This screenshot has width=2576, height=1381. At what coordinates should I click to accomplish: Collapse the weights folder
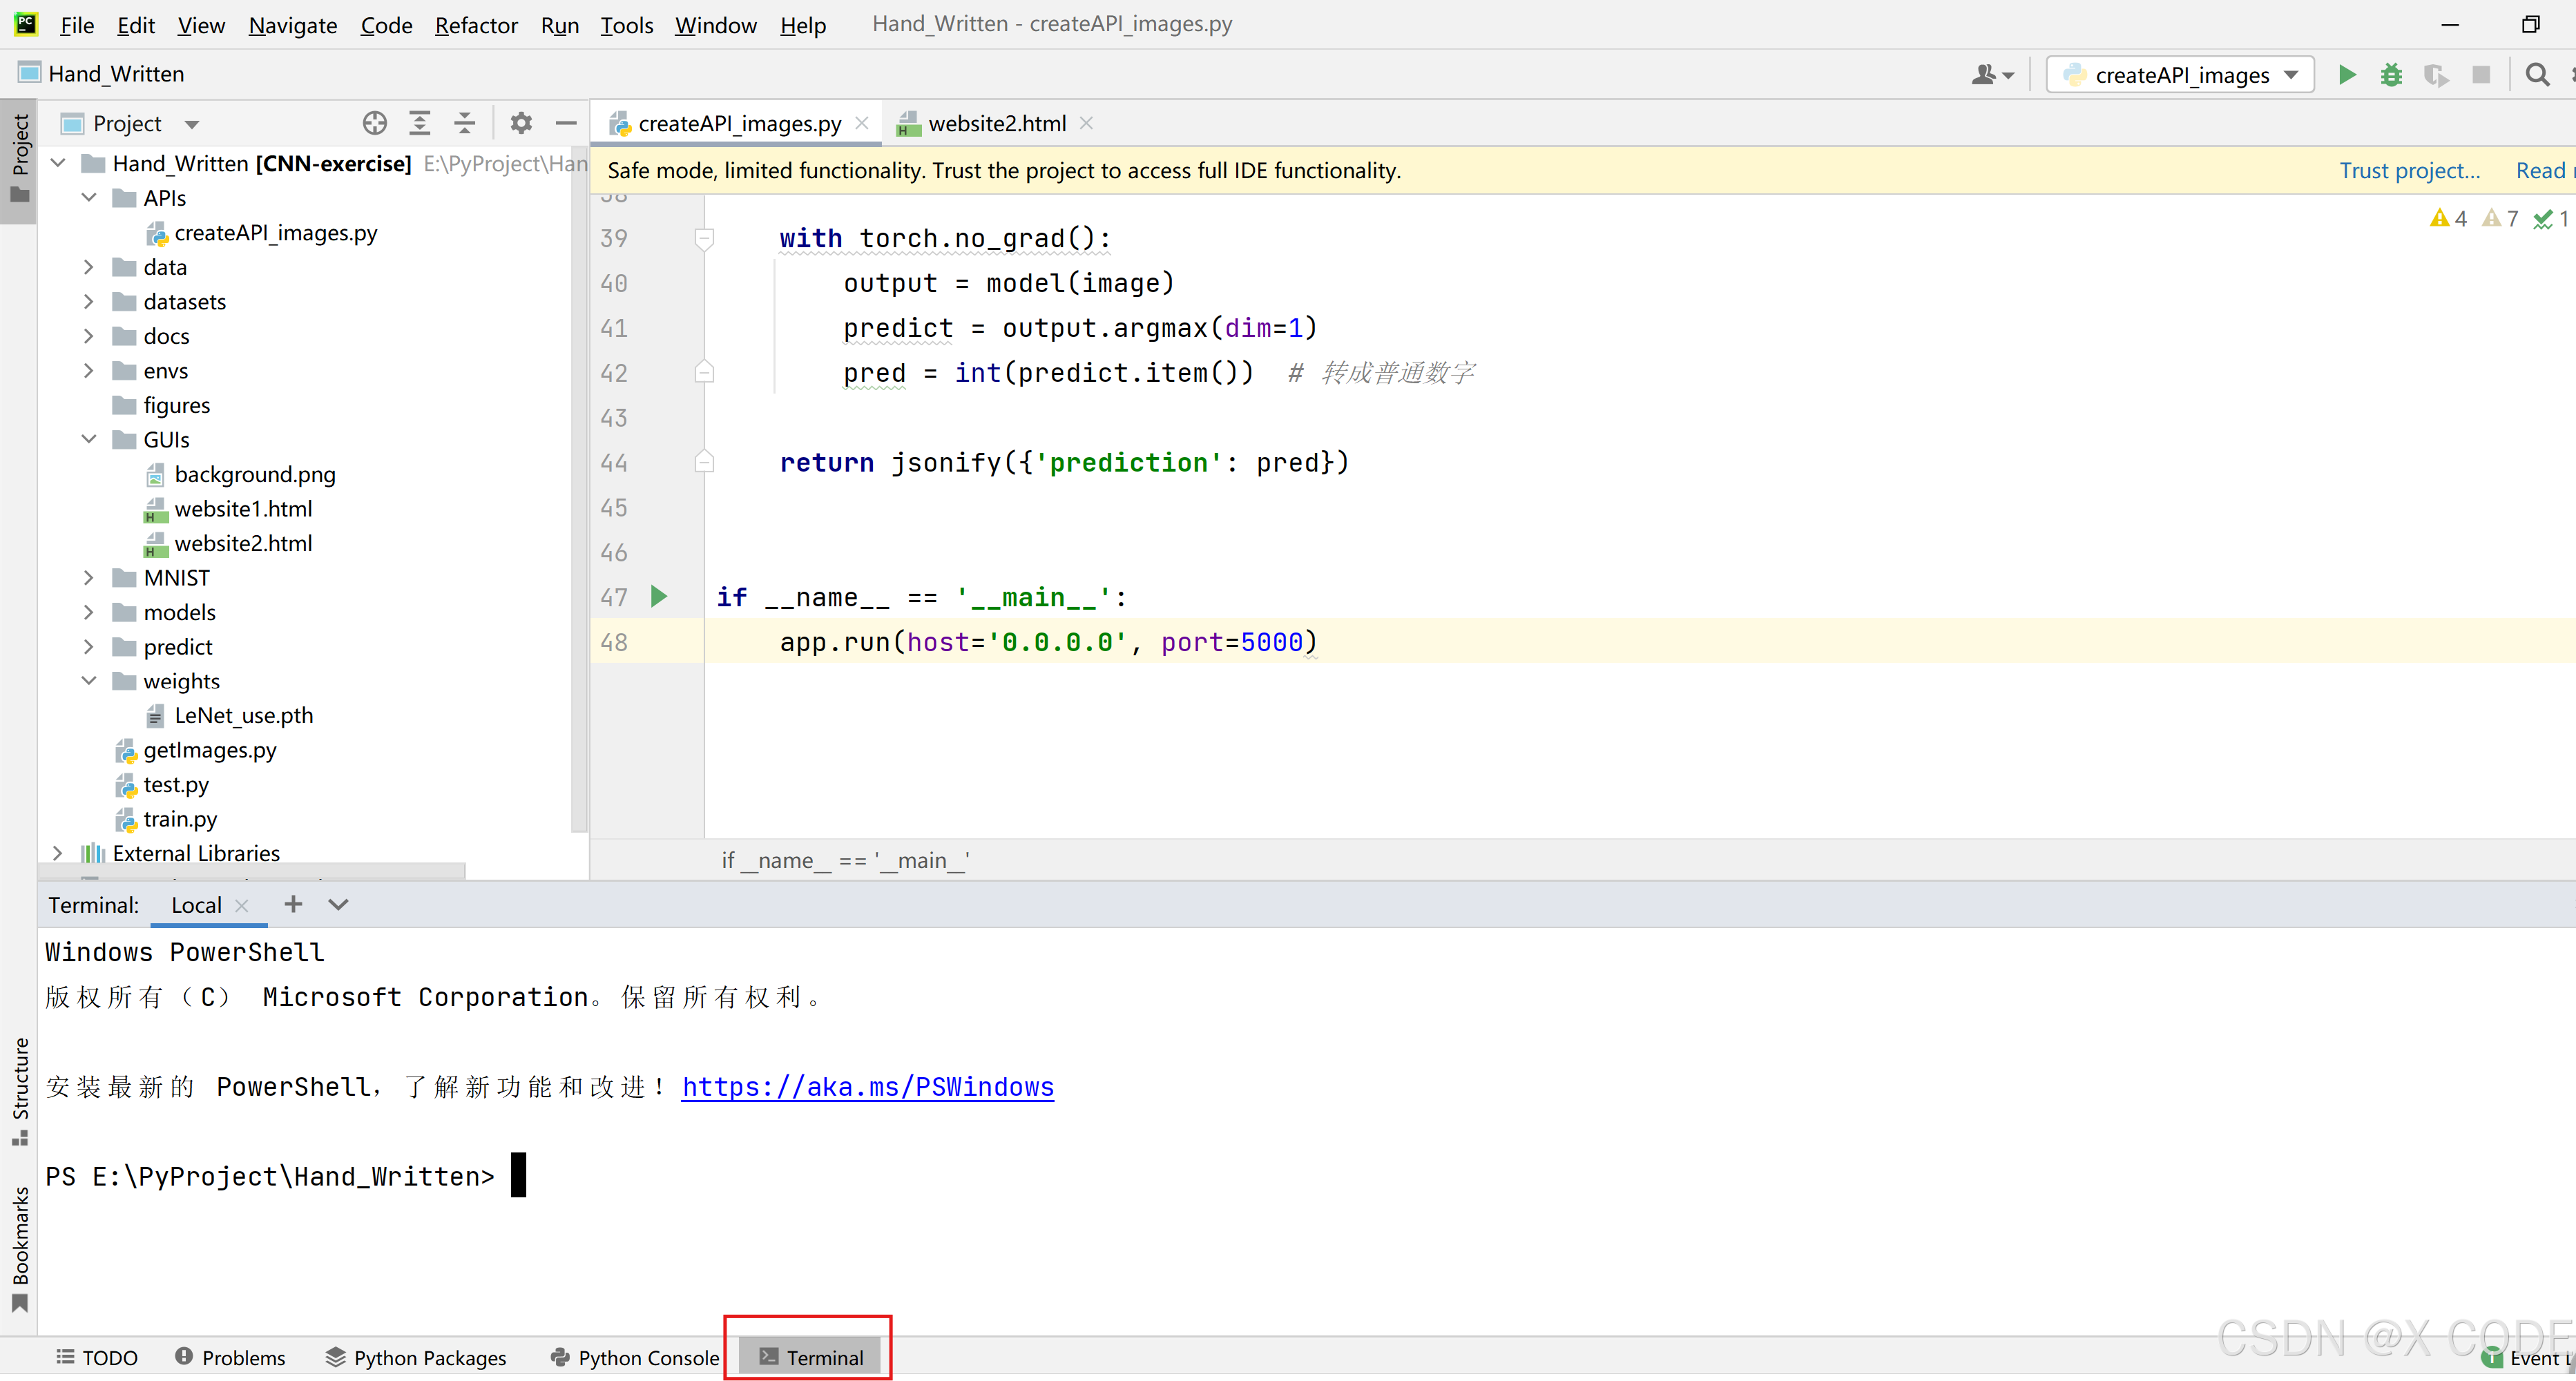click(x=89, y=681)
